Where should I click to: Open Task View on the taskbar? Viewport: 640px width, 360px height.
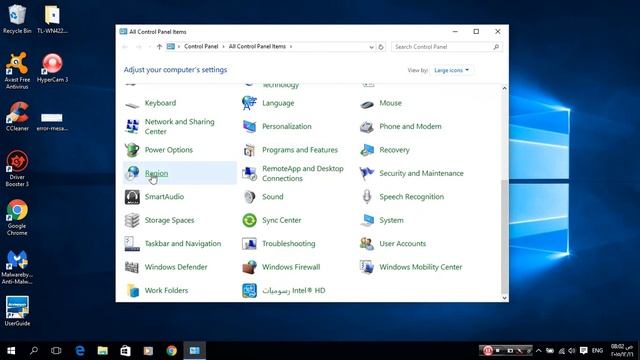(x=56, y=351)
